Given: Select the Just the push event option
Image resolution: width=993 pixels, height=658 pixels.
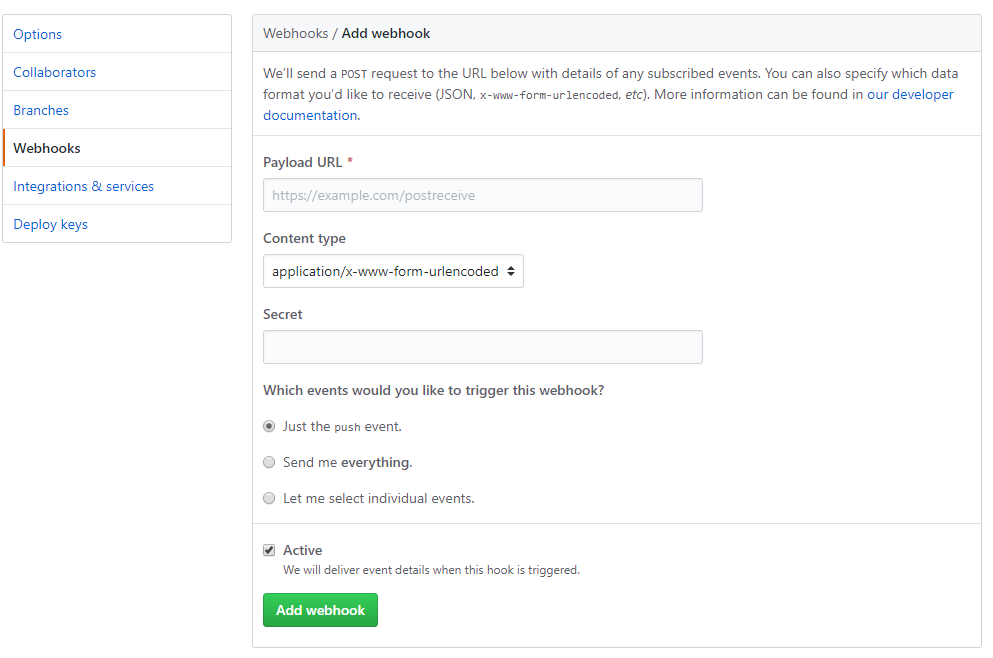Looking at the screenshot, I should coord(269,426).
